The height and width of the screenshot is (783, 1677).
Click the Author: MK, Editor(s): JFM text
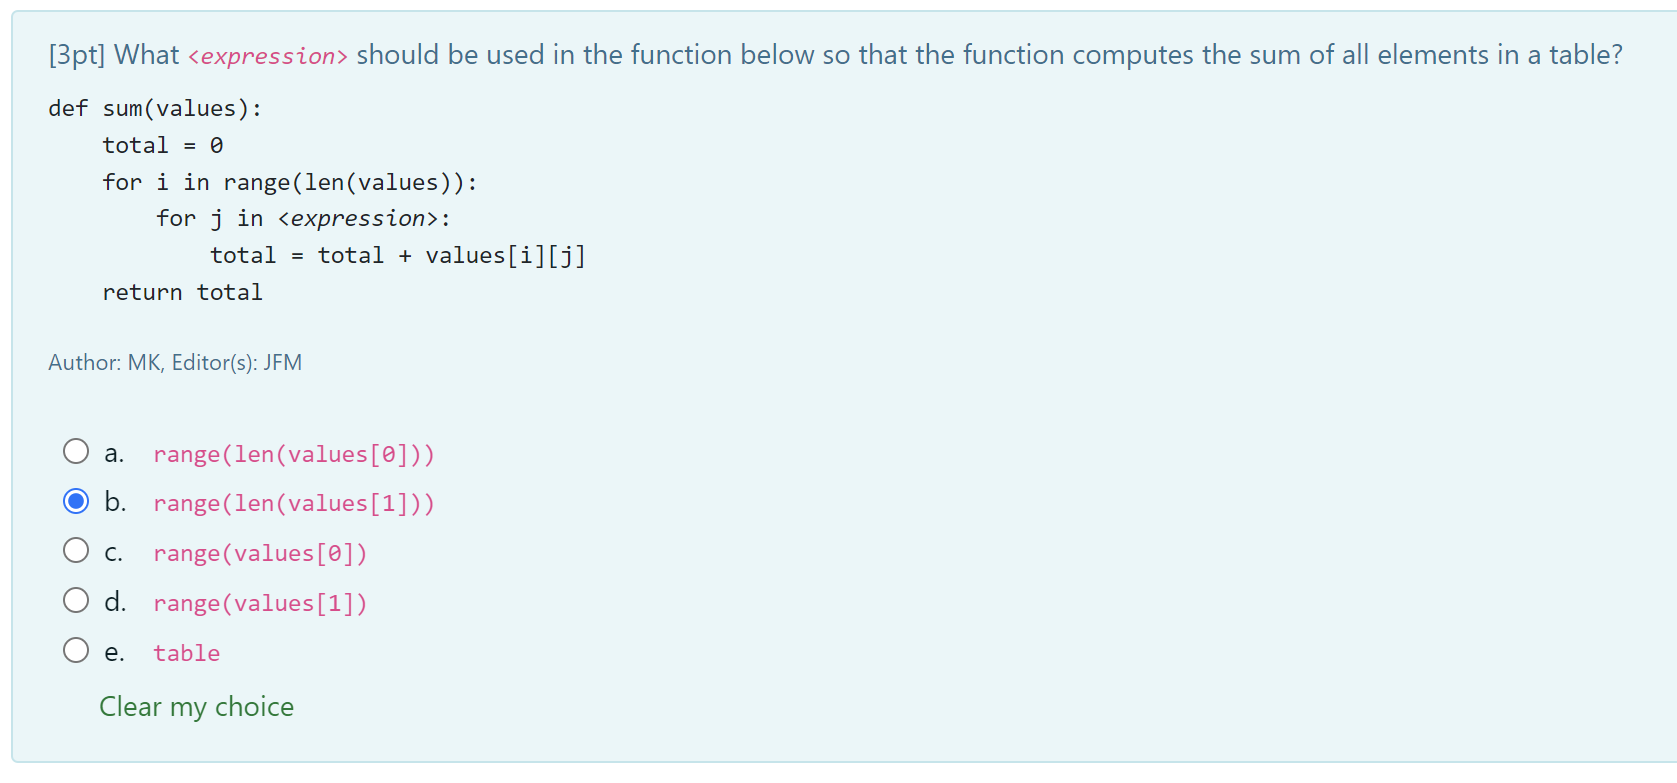click(176, 362)
